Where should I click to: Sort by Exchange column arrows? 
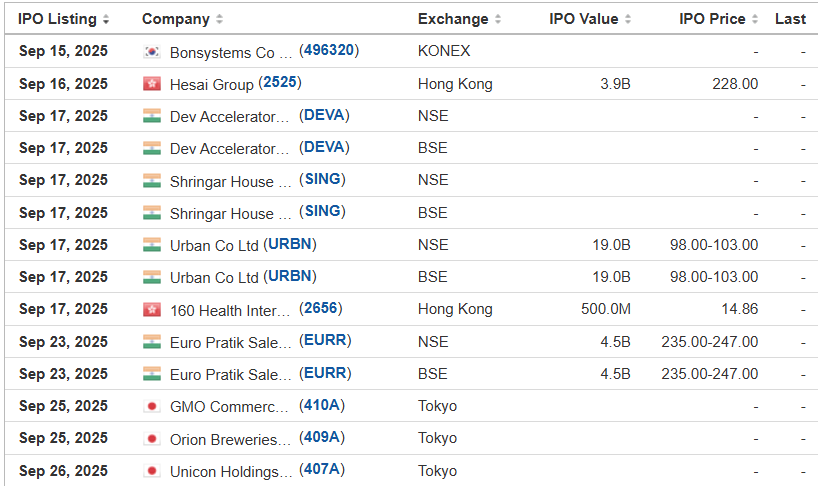click(x=498, y=20)
